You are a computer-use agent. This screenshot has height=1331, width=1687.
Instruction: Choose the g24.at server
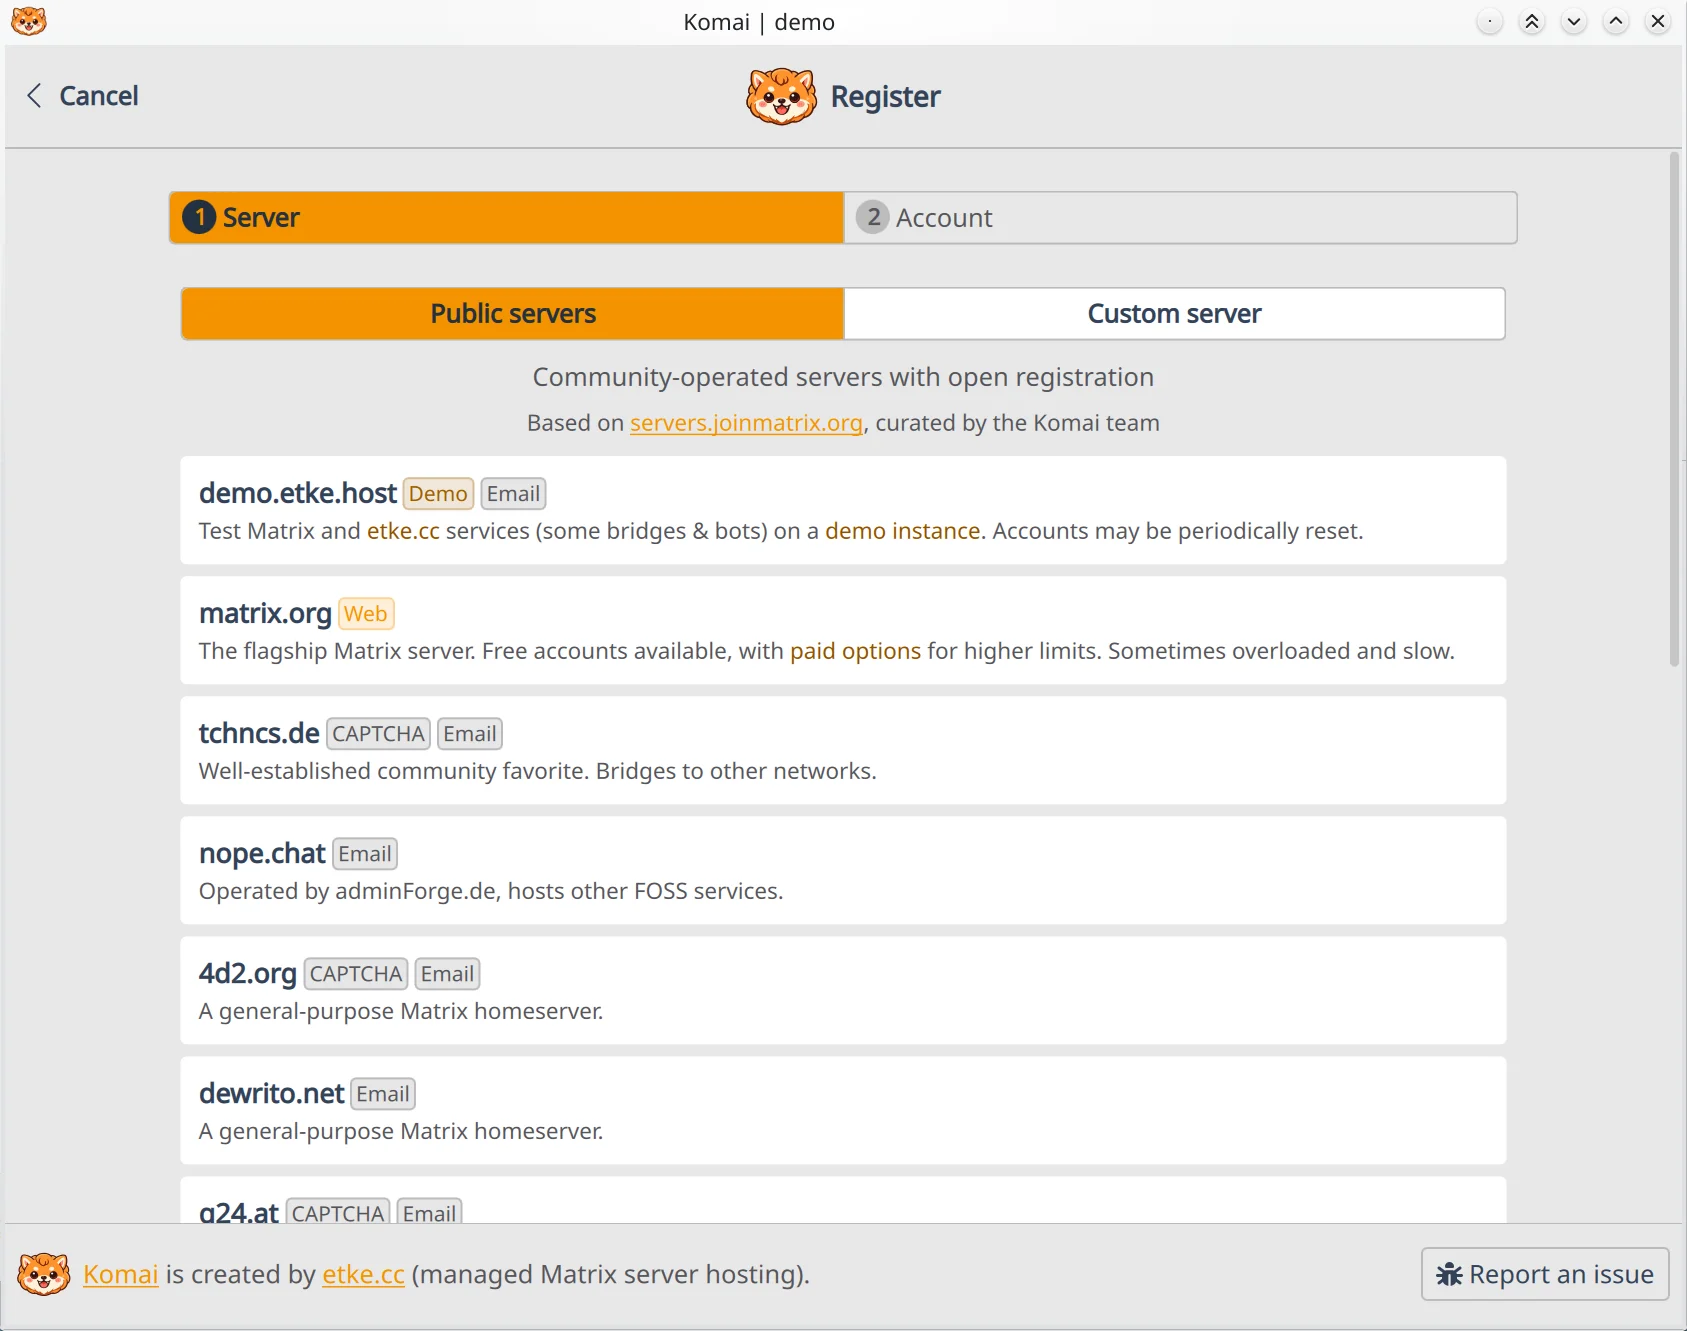coord(843,1200)
